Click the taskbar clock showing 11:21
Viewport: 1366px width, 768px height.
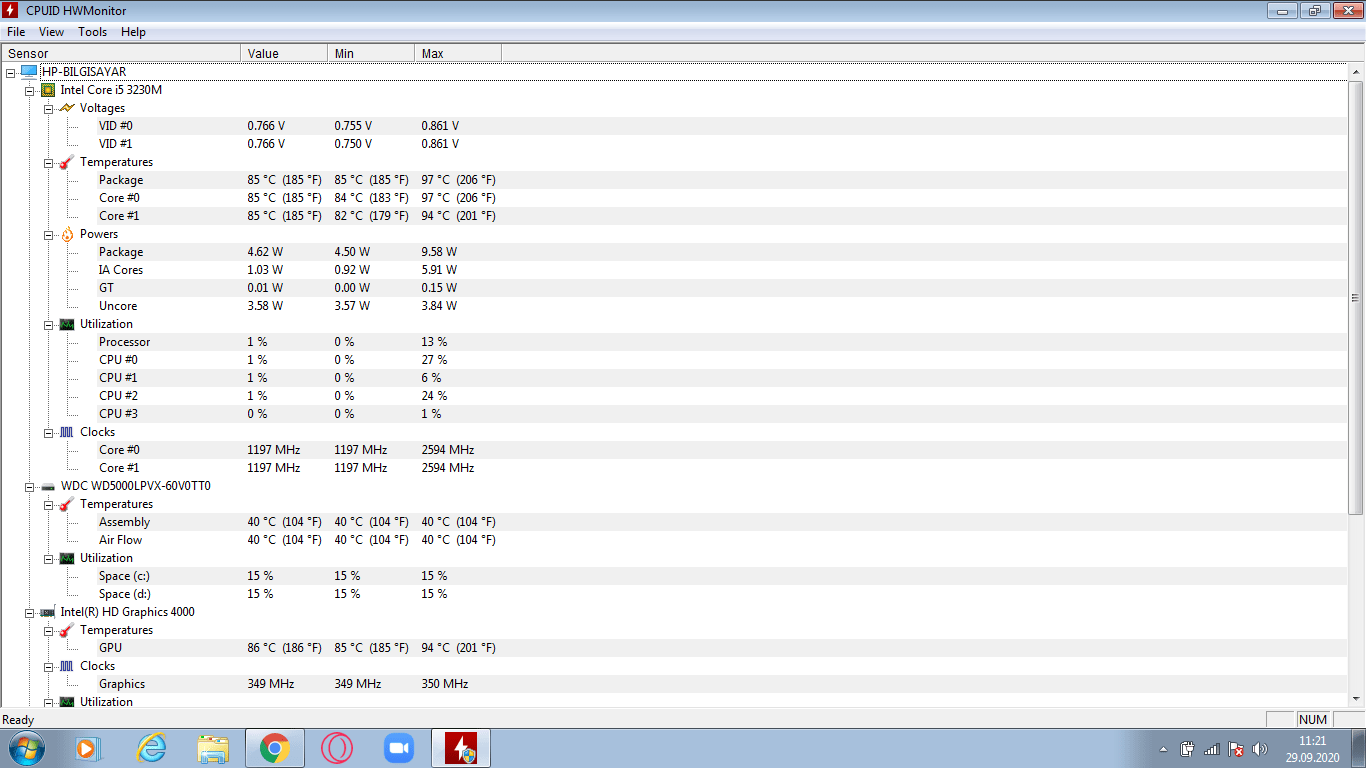(1312, 749)
